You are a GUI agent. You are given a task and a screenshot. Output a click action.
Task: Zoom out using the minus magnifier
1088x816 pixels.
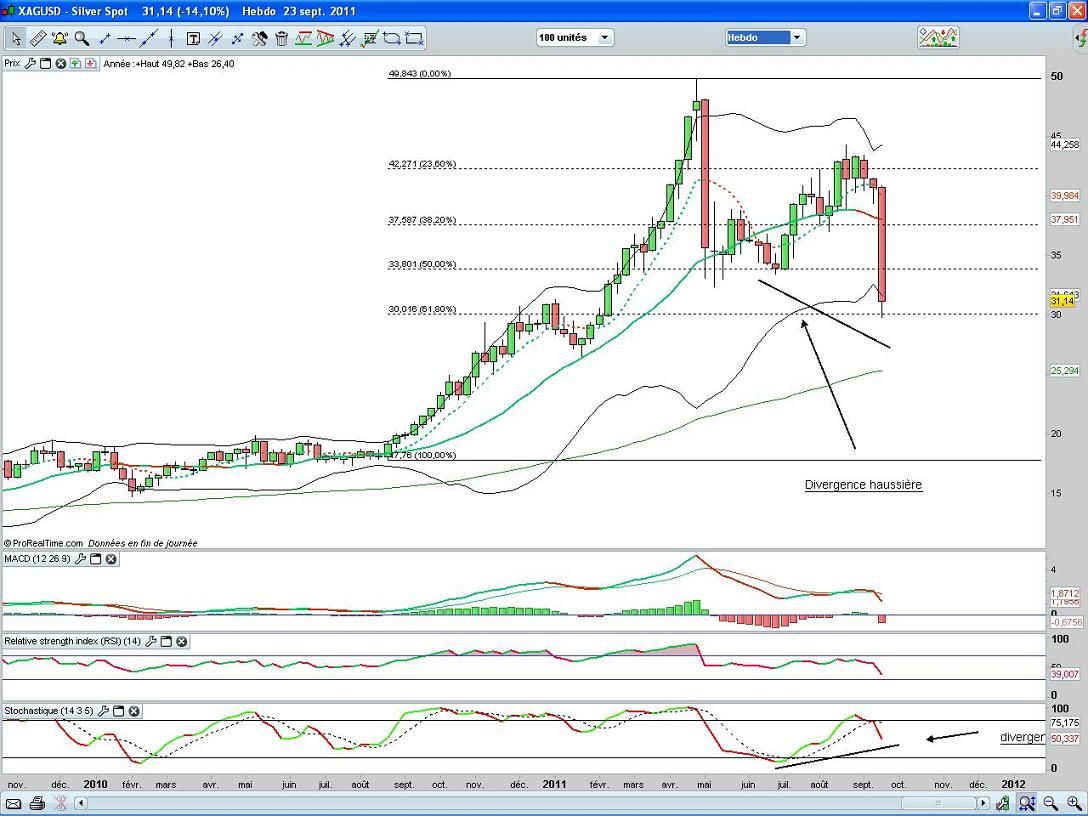click(1051, 803)
